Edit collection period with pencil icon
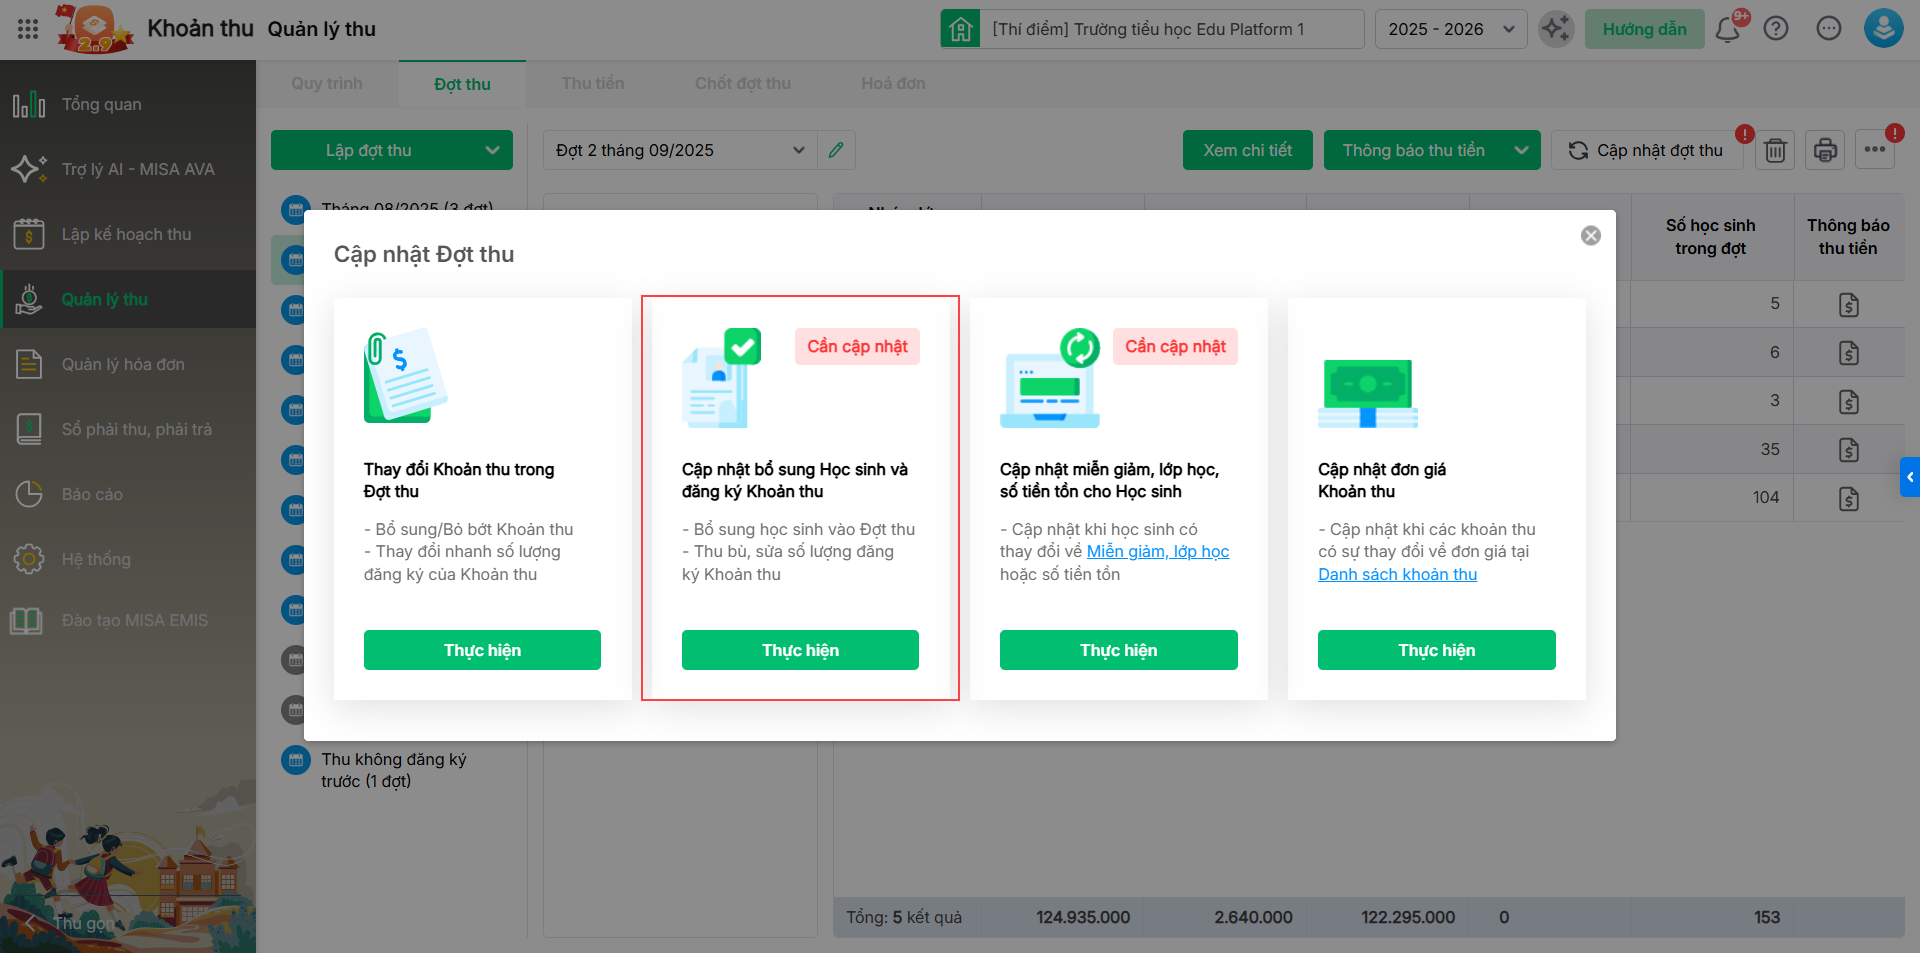The width and height of the screenshot is (1920, 953). [836, 150]
